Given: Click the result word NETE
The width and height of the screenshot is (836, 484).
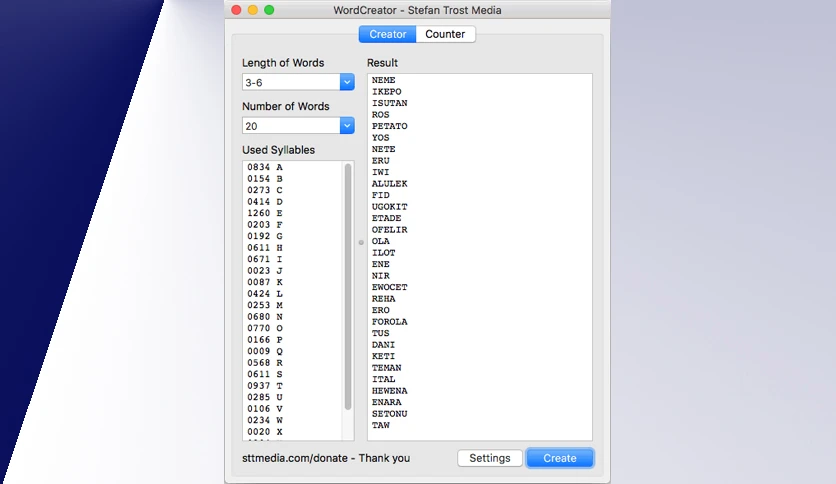Looking at the screenshot, I should (383, 149).
